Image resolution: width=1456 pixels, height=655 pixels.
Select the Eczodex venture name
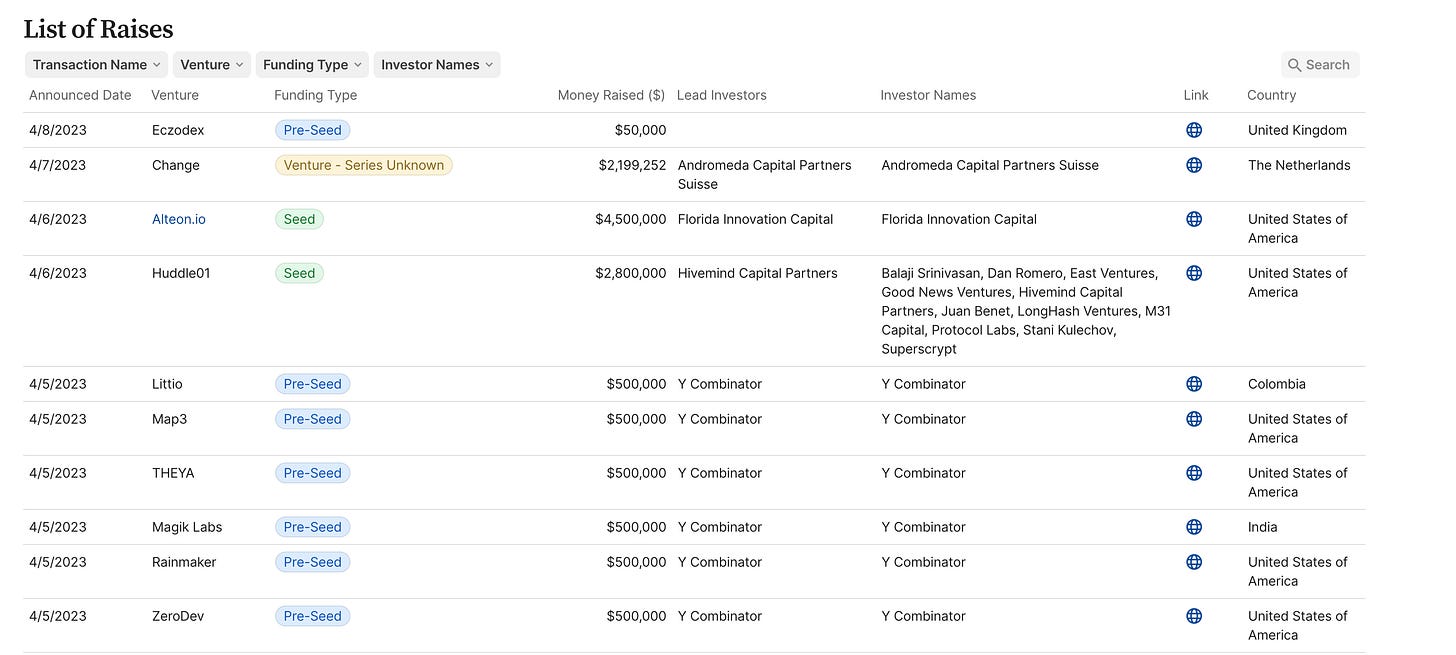point(180,130)
